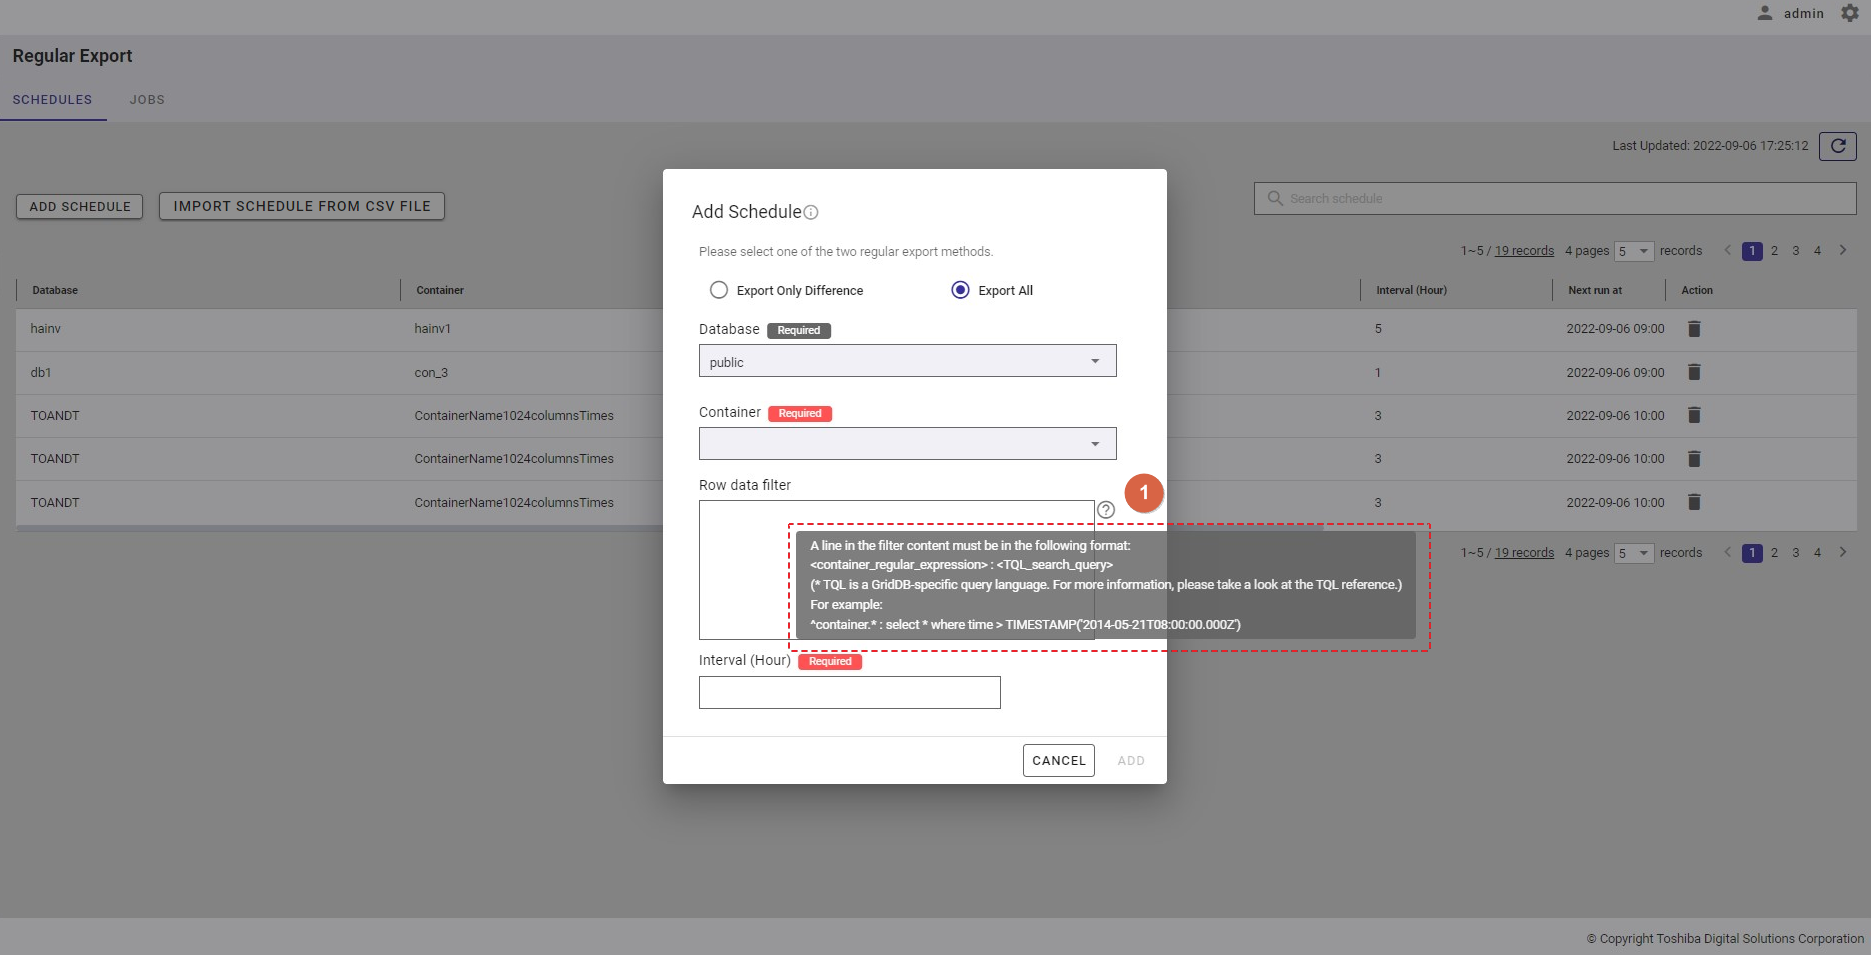Click the 2022-09-06 09:00 cell for hainv
The width and height of the screenshot is (1871, 955).
point(1615,328)
